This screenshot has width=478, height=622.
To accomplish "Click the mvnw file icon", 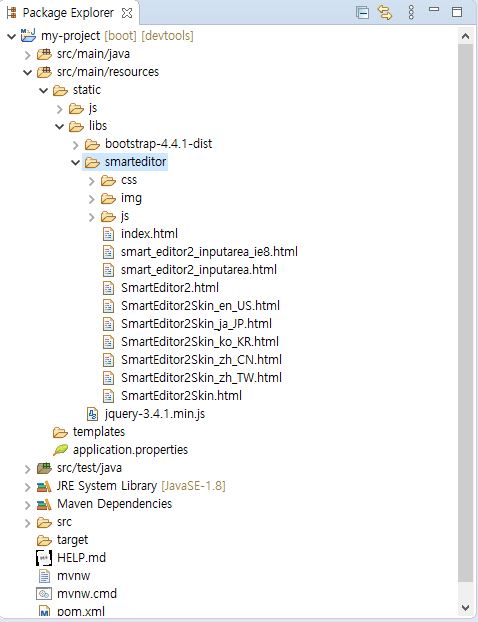I will (44, 576).
